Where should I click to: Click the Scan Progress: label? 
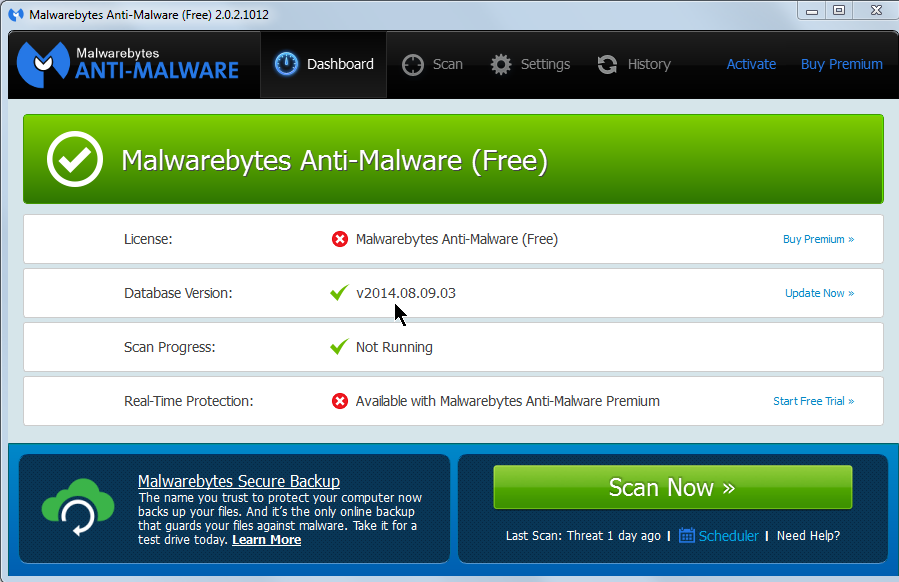click(x=170, y=347)
